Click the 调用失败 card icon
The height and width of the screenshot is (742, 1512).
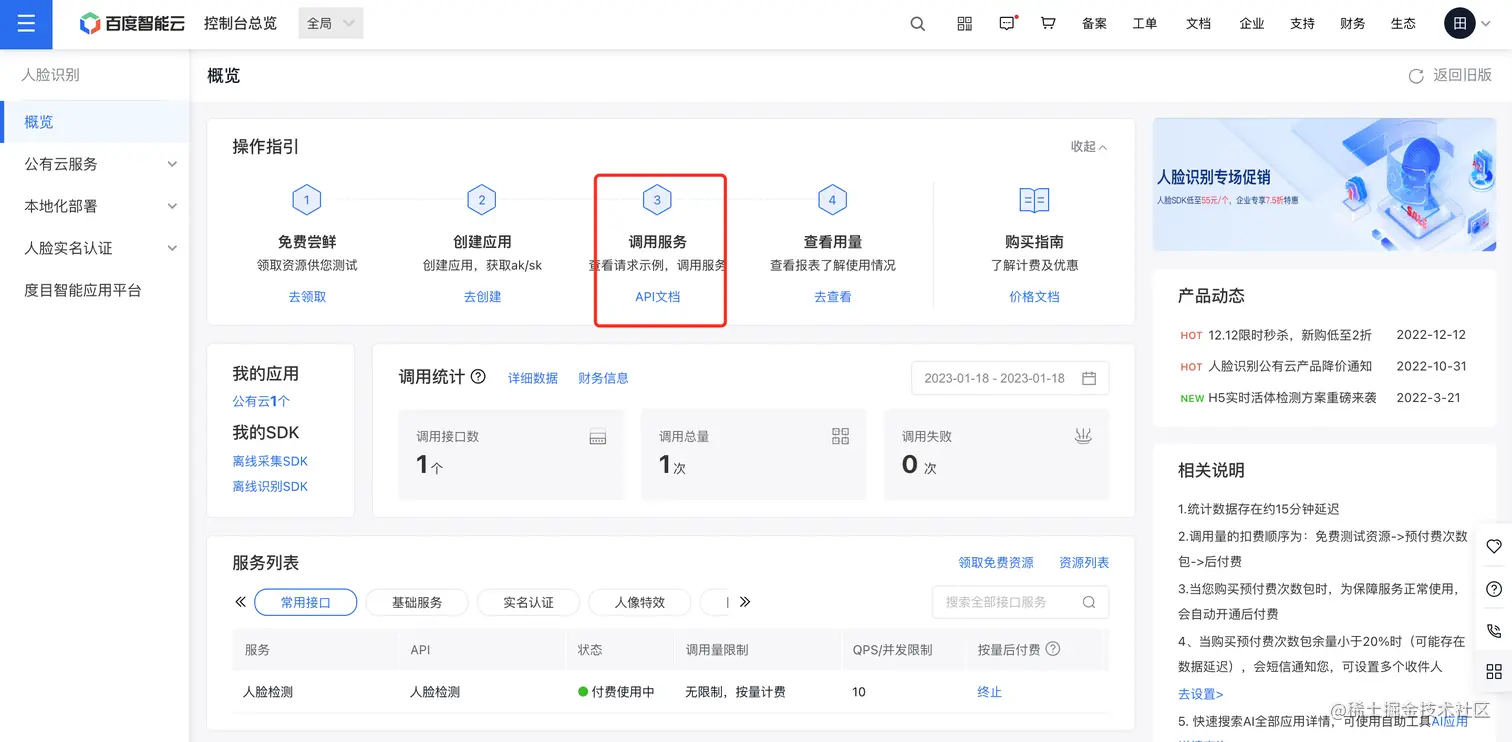pyautogui.click(x=1082, y=435)
